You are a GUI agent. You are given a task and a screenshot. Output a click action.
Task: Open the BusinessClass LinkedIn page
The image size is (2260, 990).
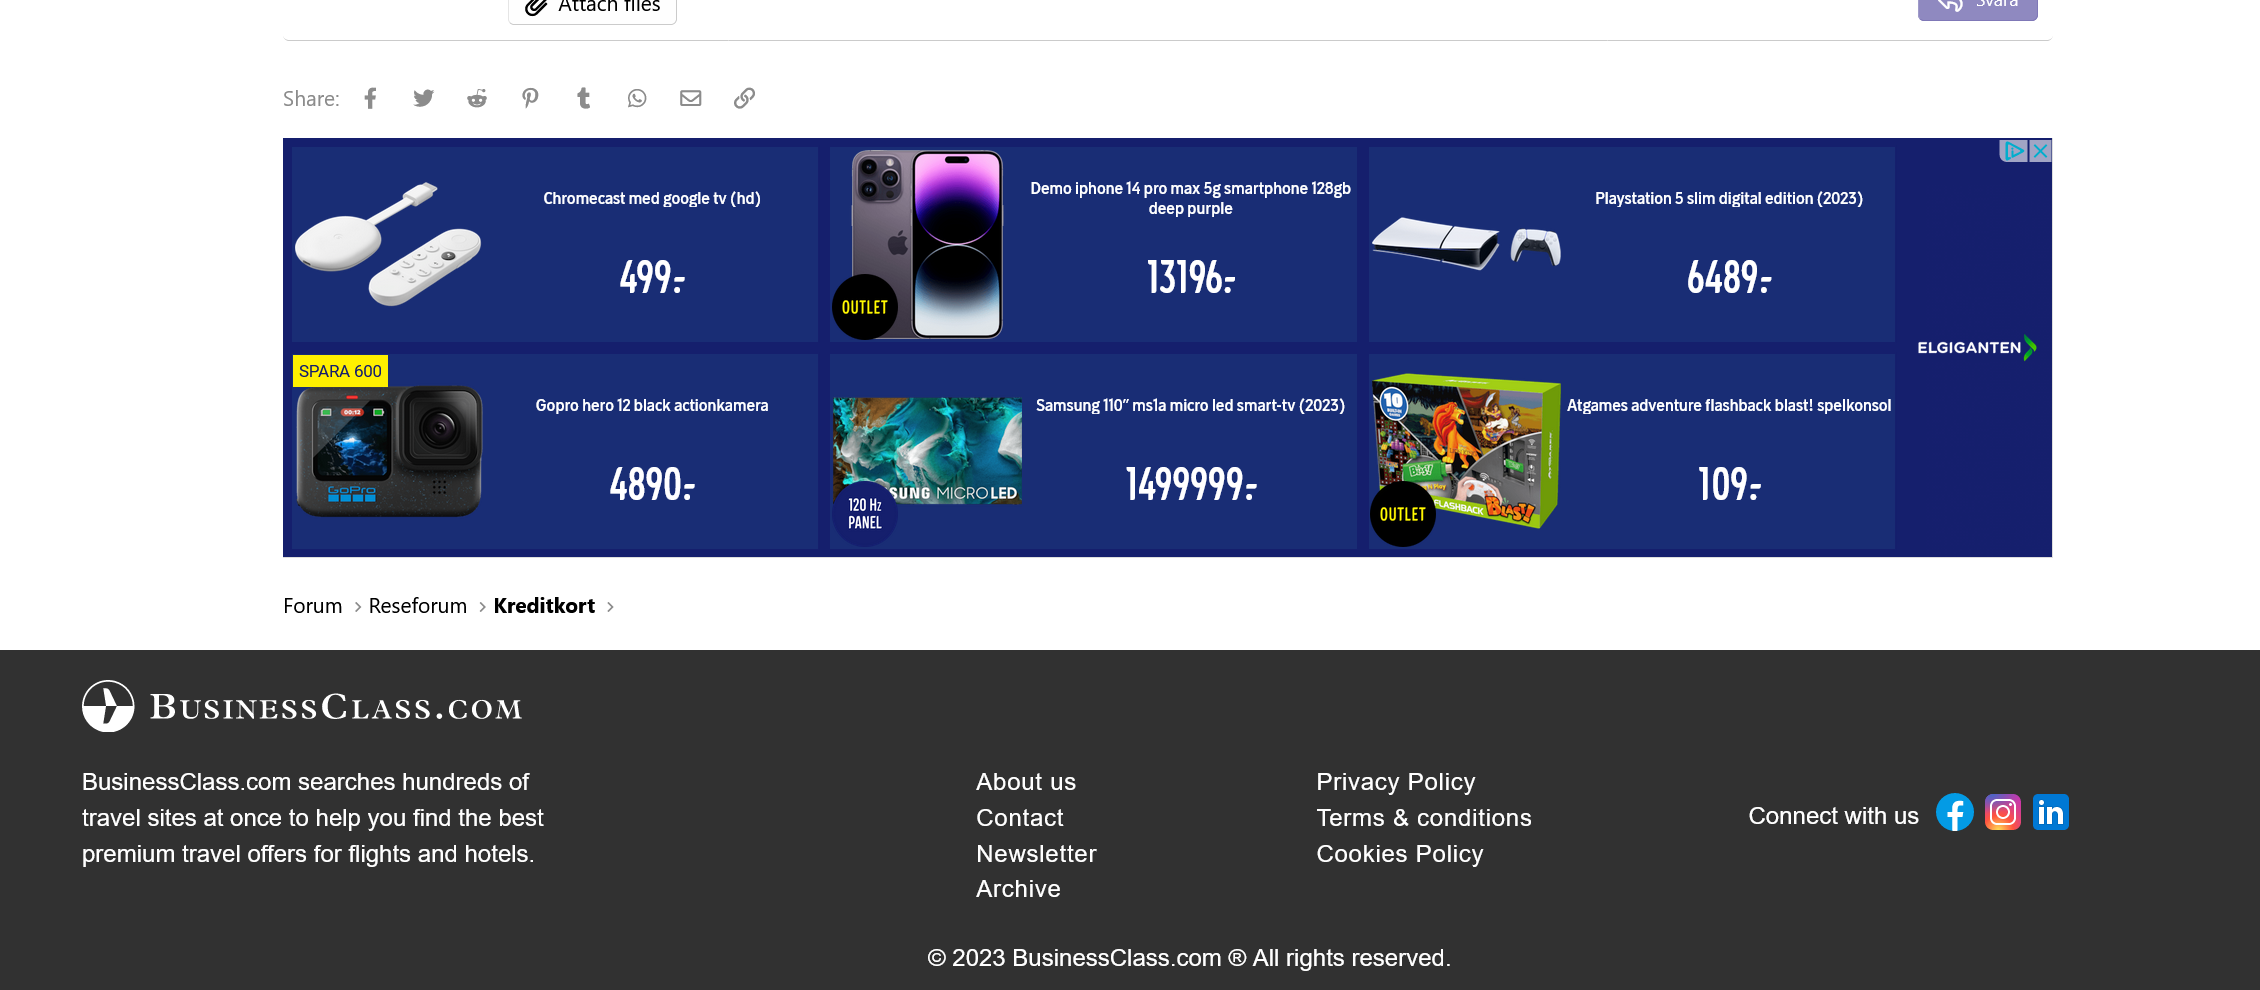2050,812
